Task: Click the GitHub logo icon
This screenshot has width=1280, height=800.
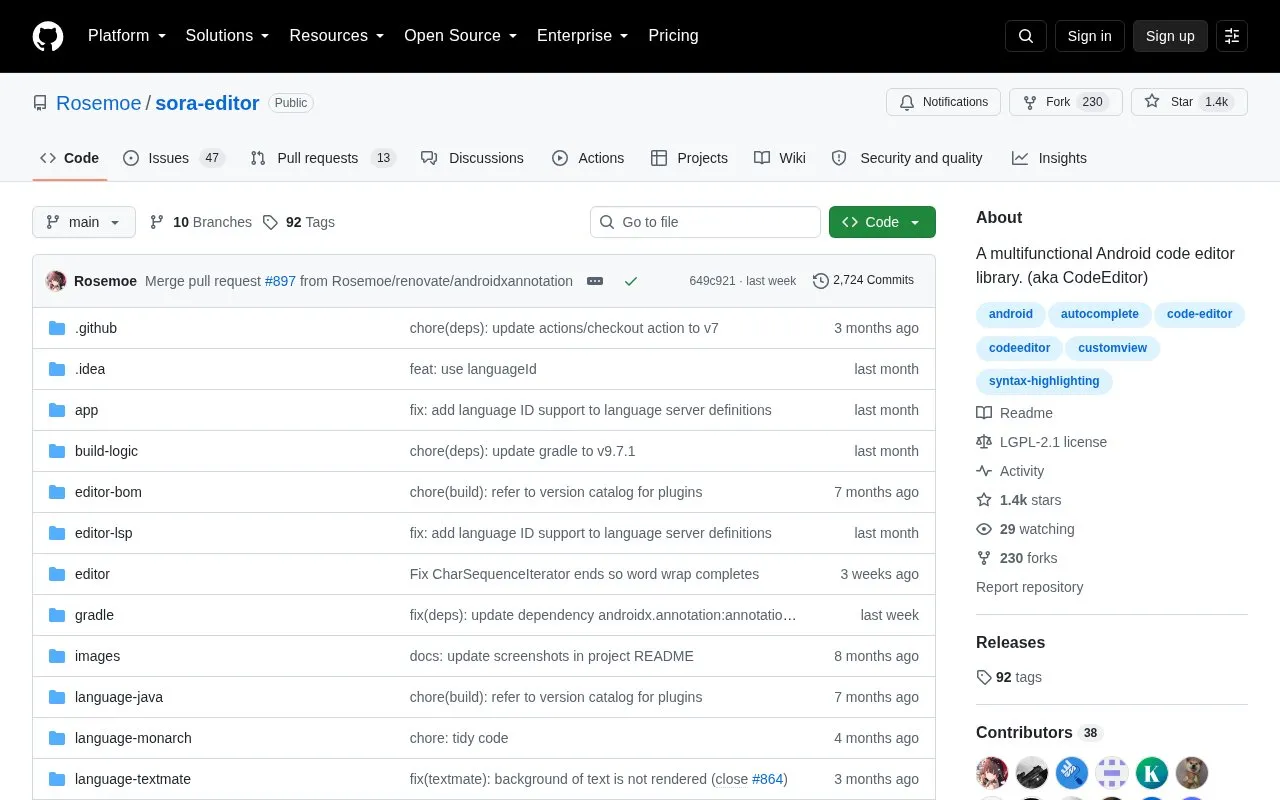Action: (x=48, y=36)
